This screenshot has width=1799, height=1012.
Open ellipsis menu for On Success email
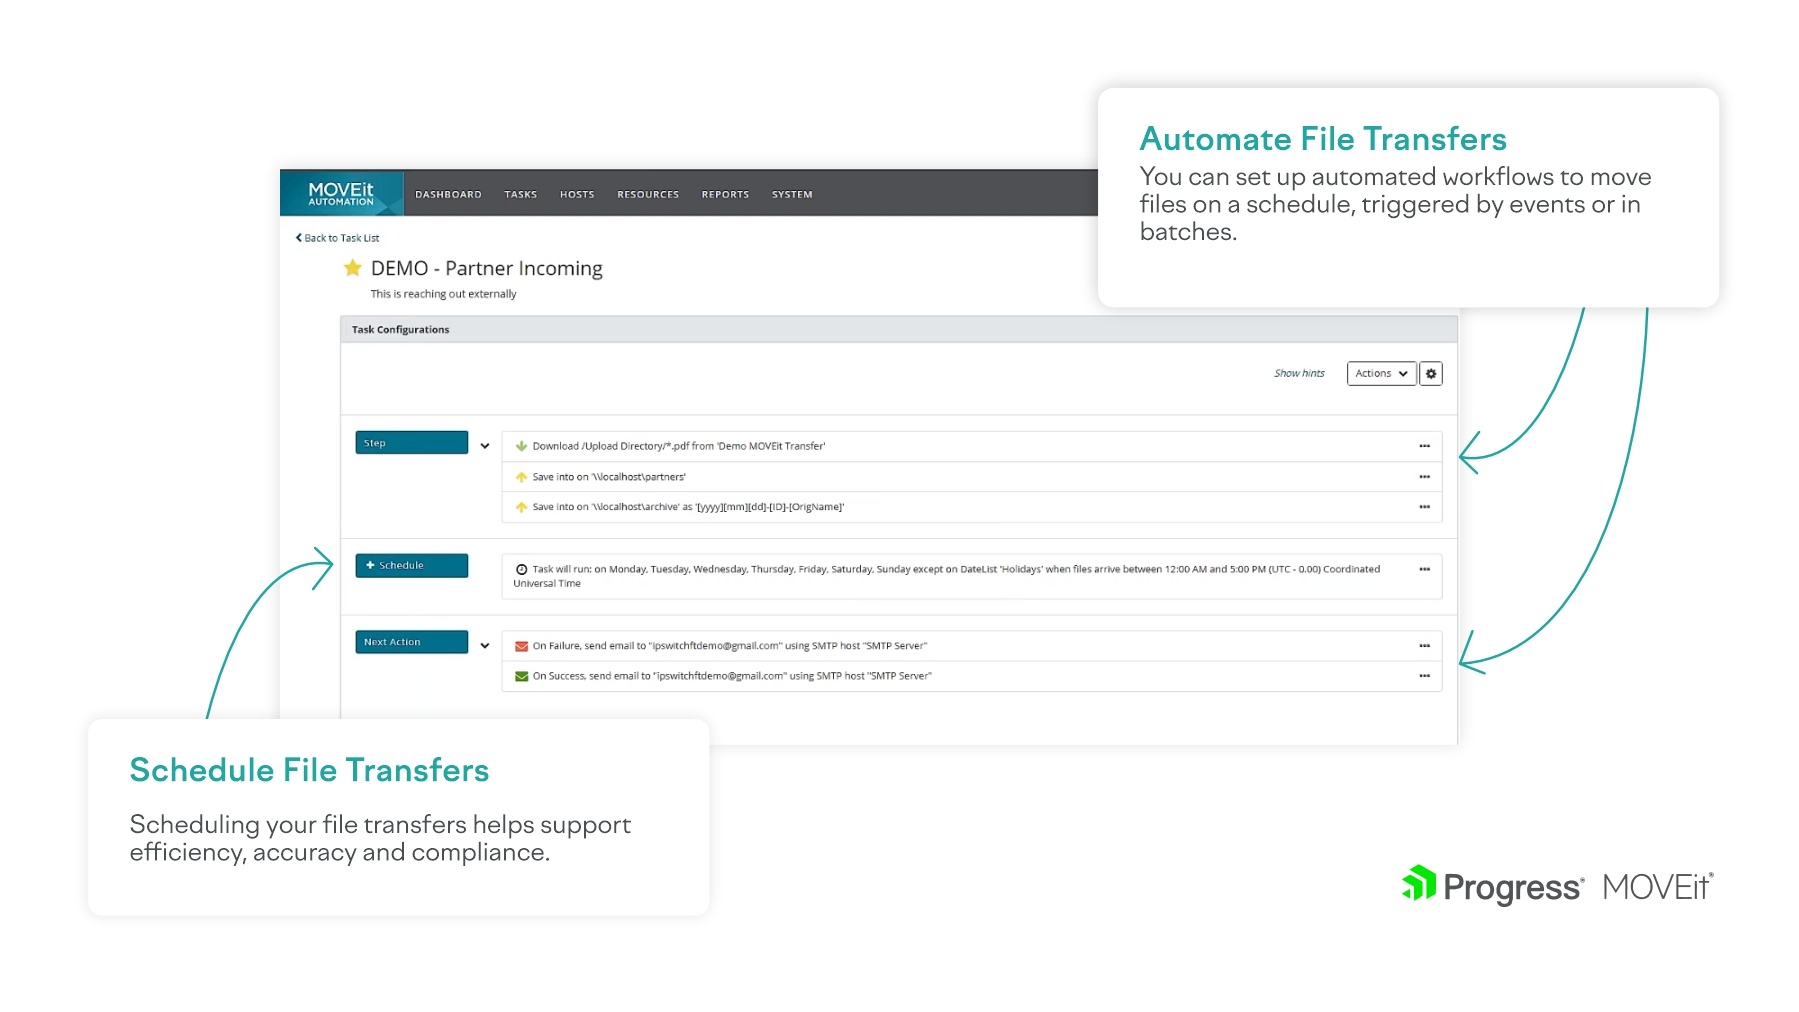1424,676
